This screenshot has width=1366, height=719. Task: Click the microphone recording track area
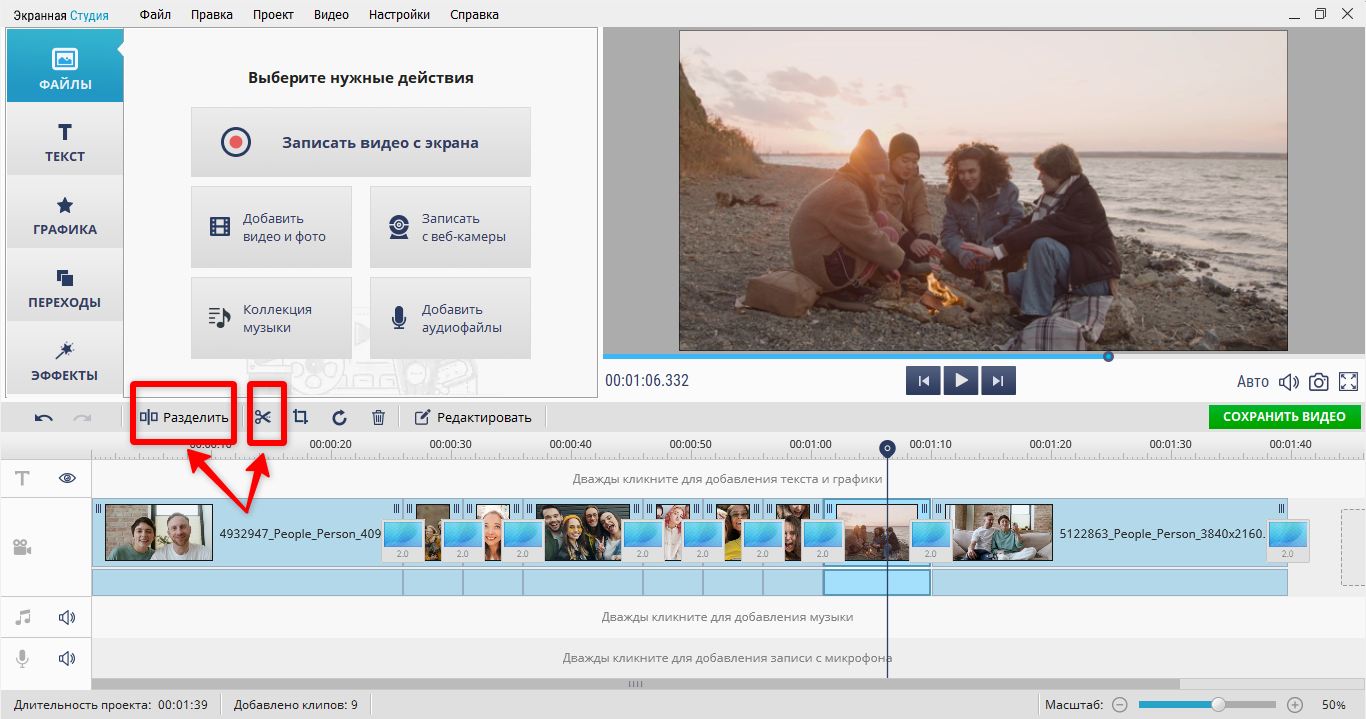click(727, 658)
